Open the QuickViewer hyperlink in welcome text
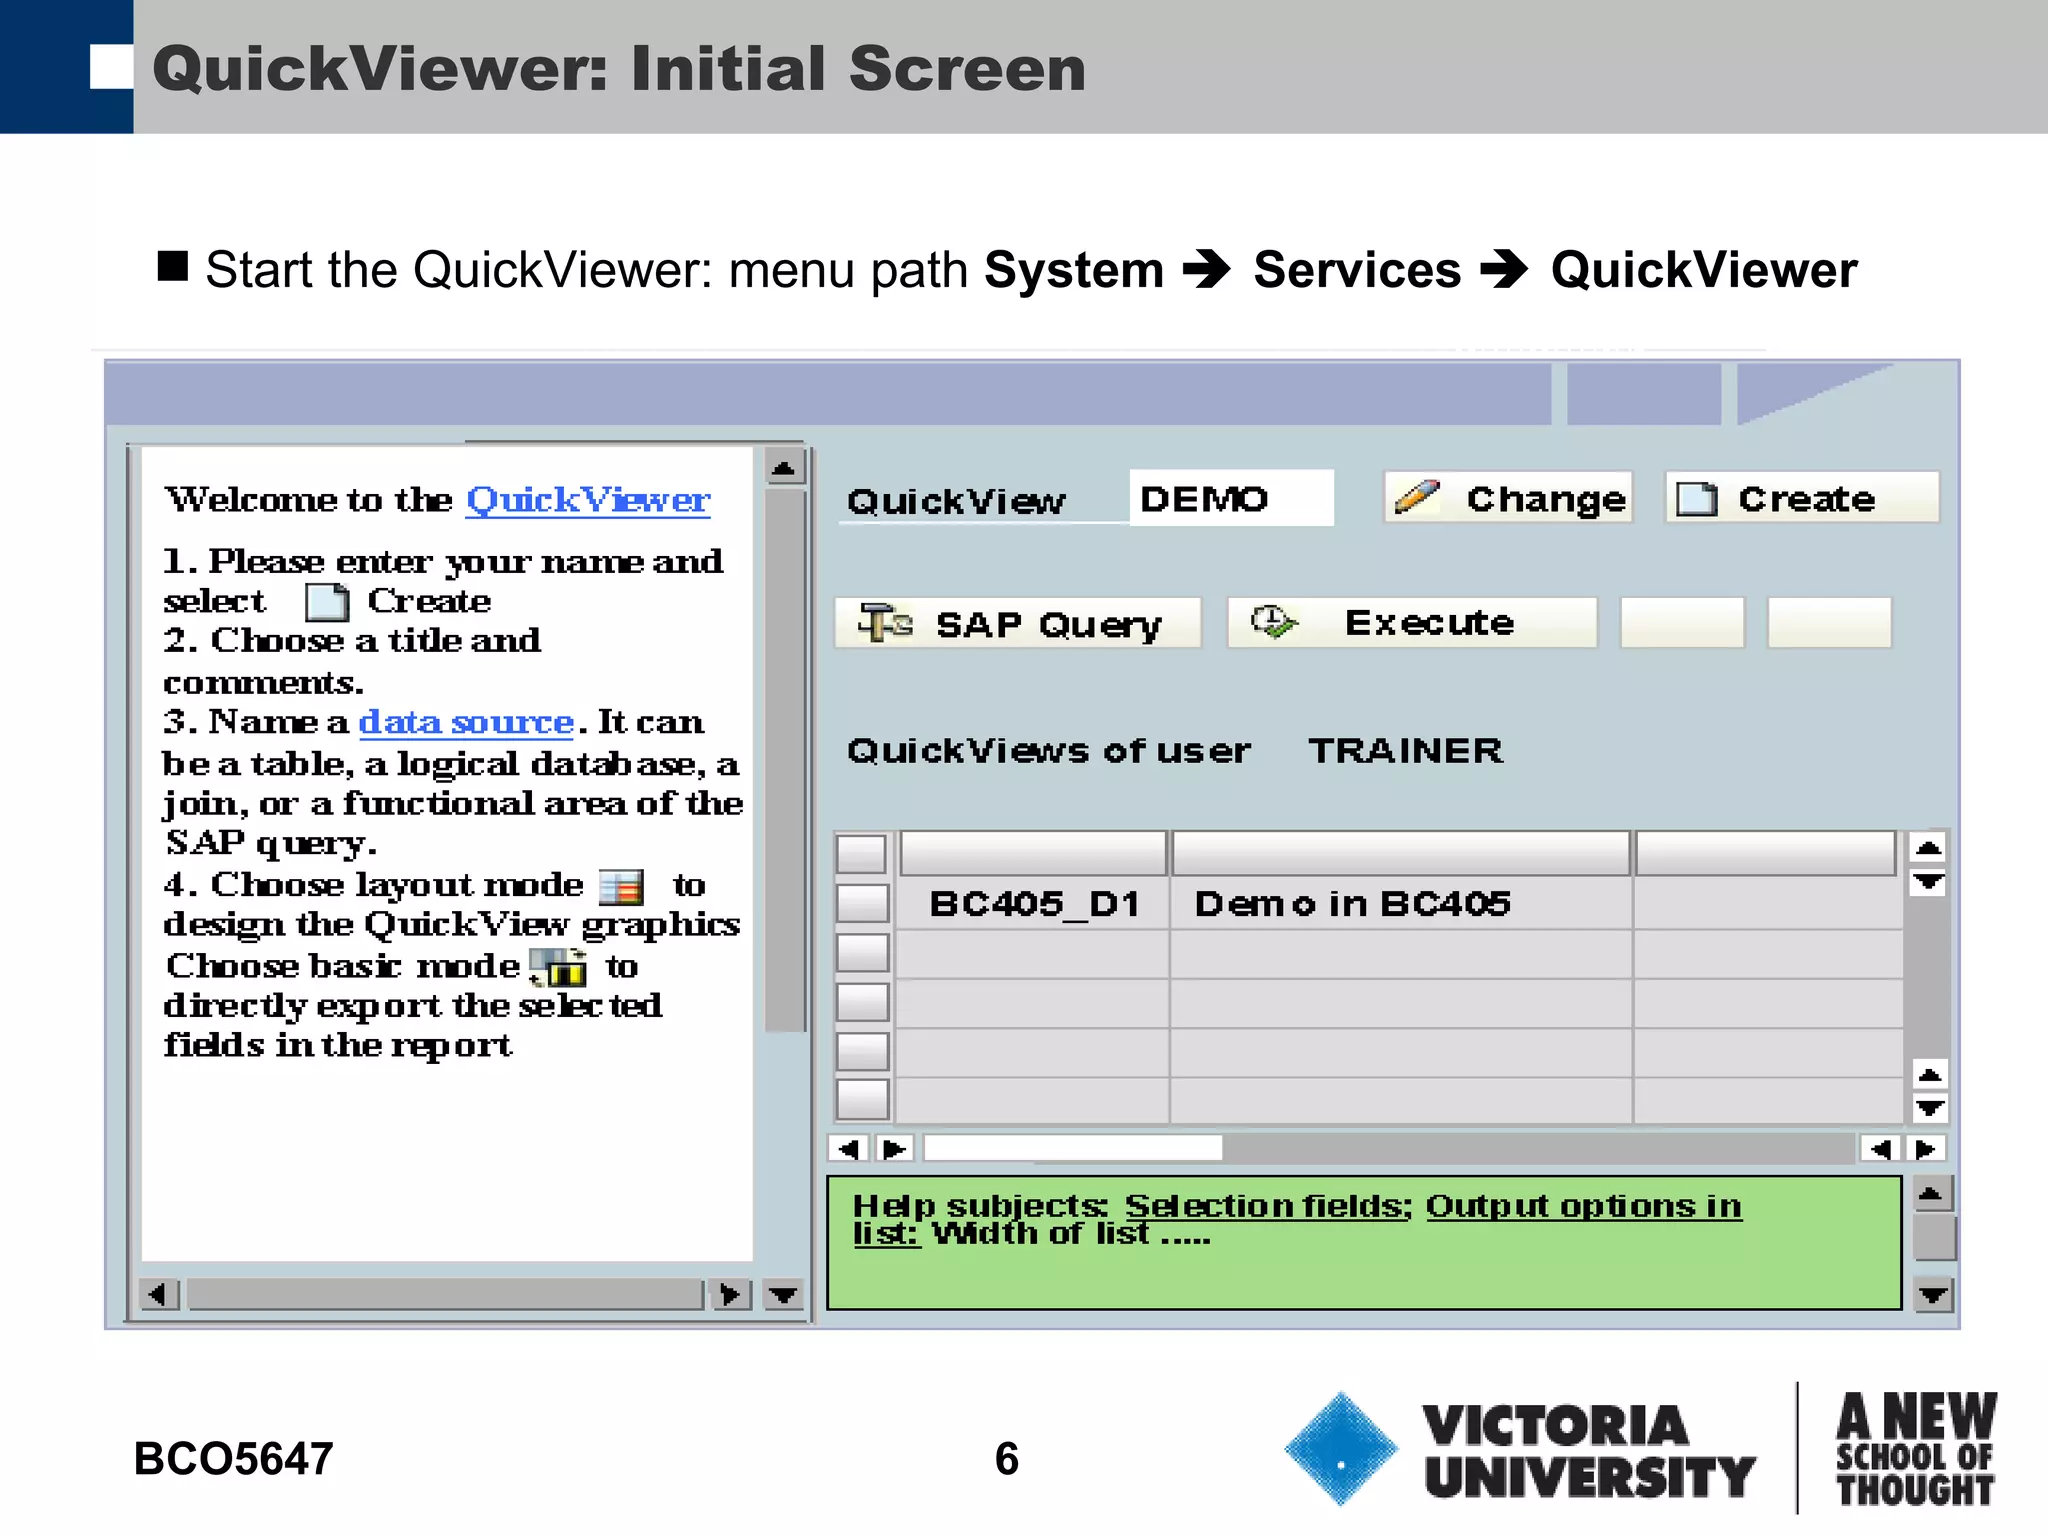This screenshot has height=1536, width=2048. (588, 499)
